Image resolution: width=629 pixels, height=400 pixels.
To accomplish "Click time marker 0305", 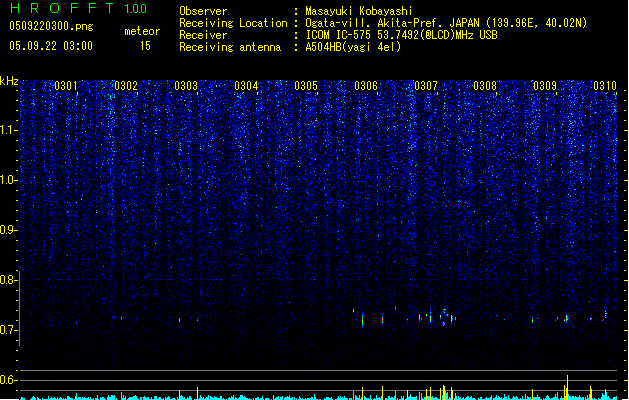I will pyautogui.click(x=306, y=86).
